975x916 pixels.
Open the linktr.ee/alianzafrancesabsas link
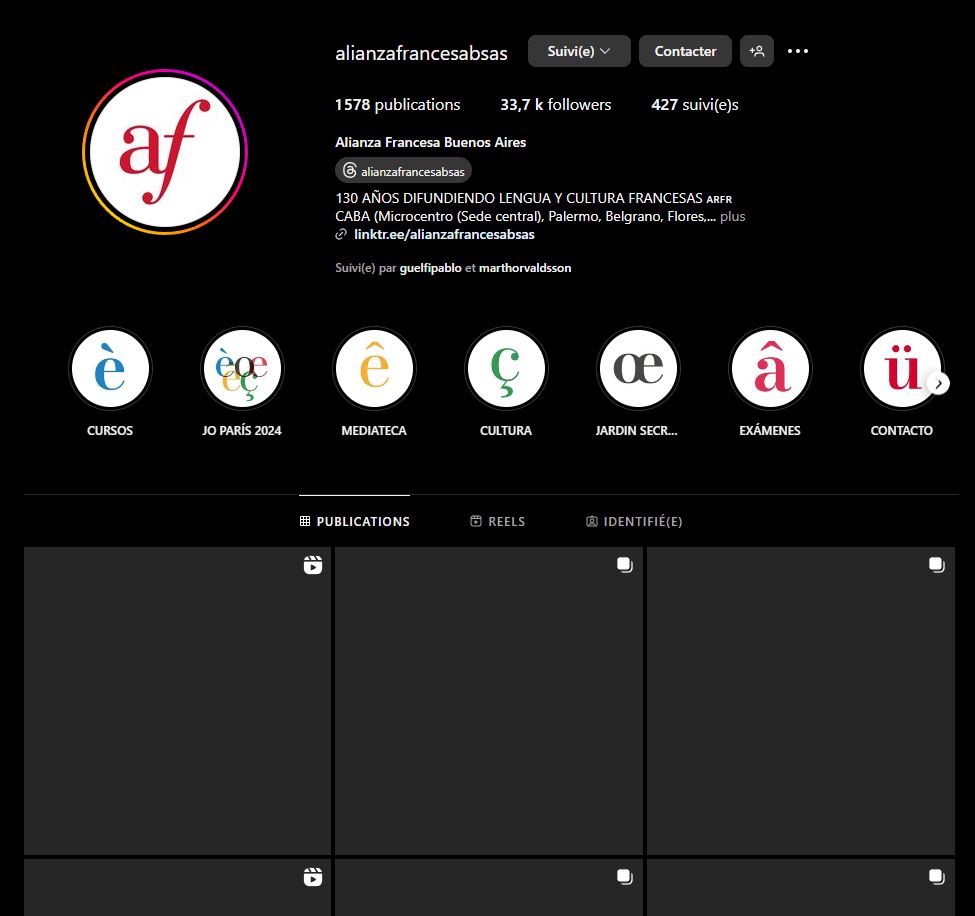point(444,234)
